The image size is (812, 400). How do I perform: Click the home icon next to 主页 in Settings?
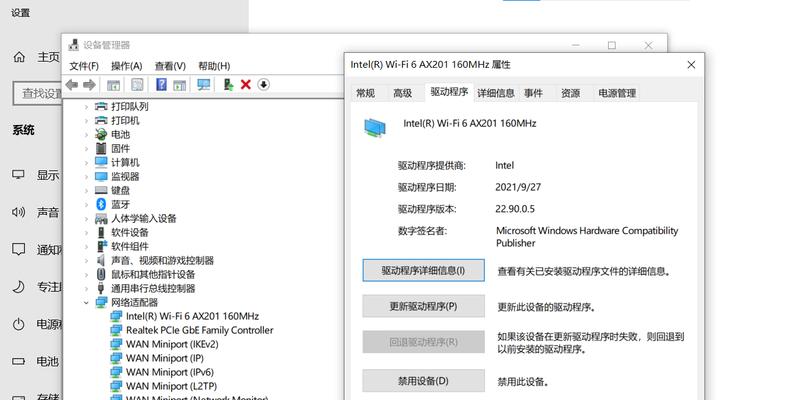19,58
